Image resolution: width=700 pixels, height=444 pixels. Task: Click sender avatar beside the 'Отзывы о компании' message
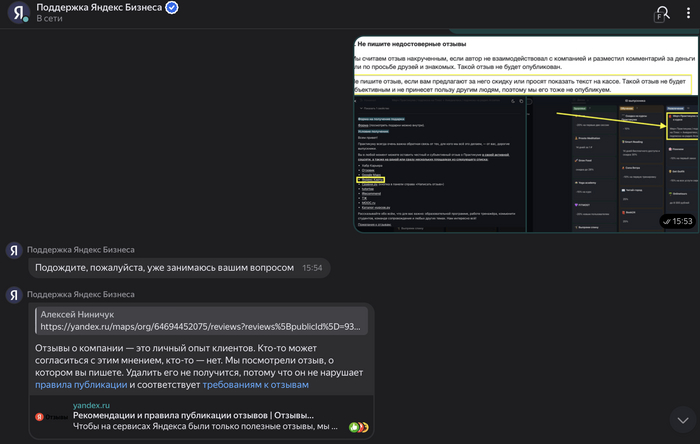click(14, 295)
